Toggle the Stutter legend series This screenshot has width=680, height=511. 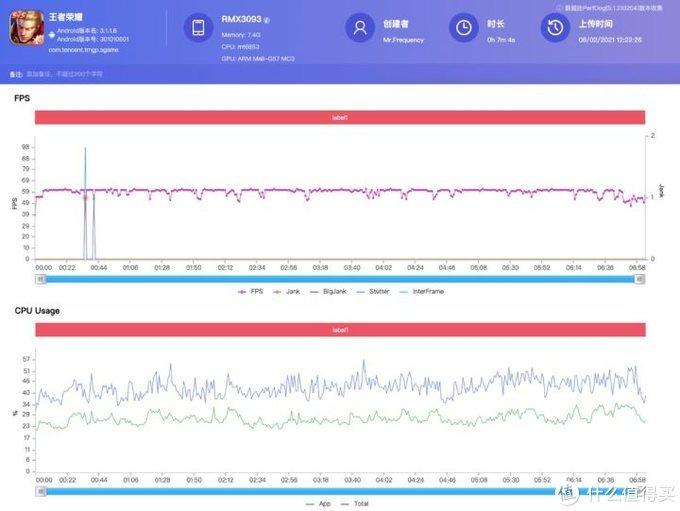click(x=373, y=292)
